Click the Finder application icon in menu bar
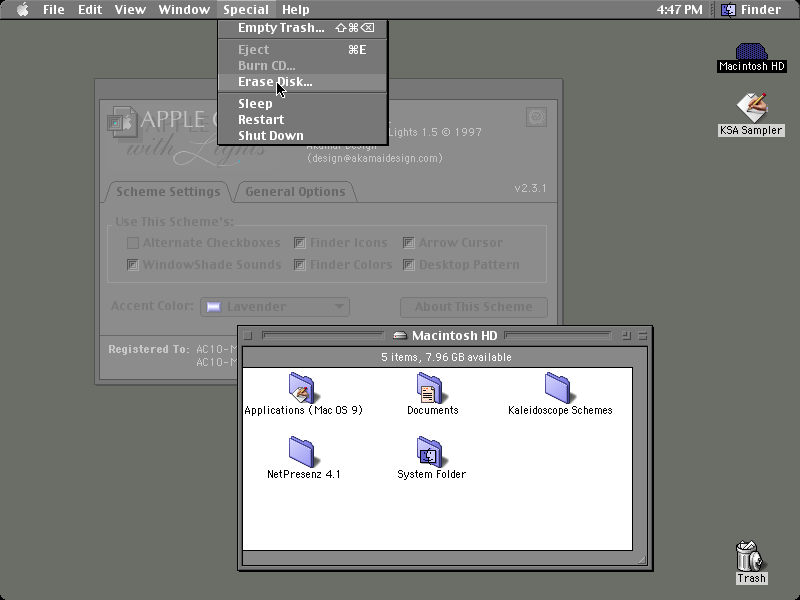The image size is (800, 600). click(x=728, y=9)
